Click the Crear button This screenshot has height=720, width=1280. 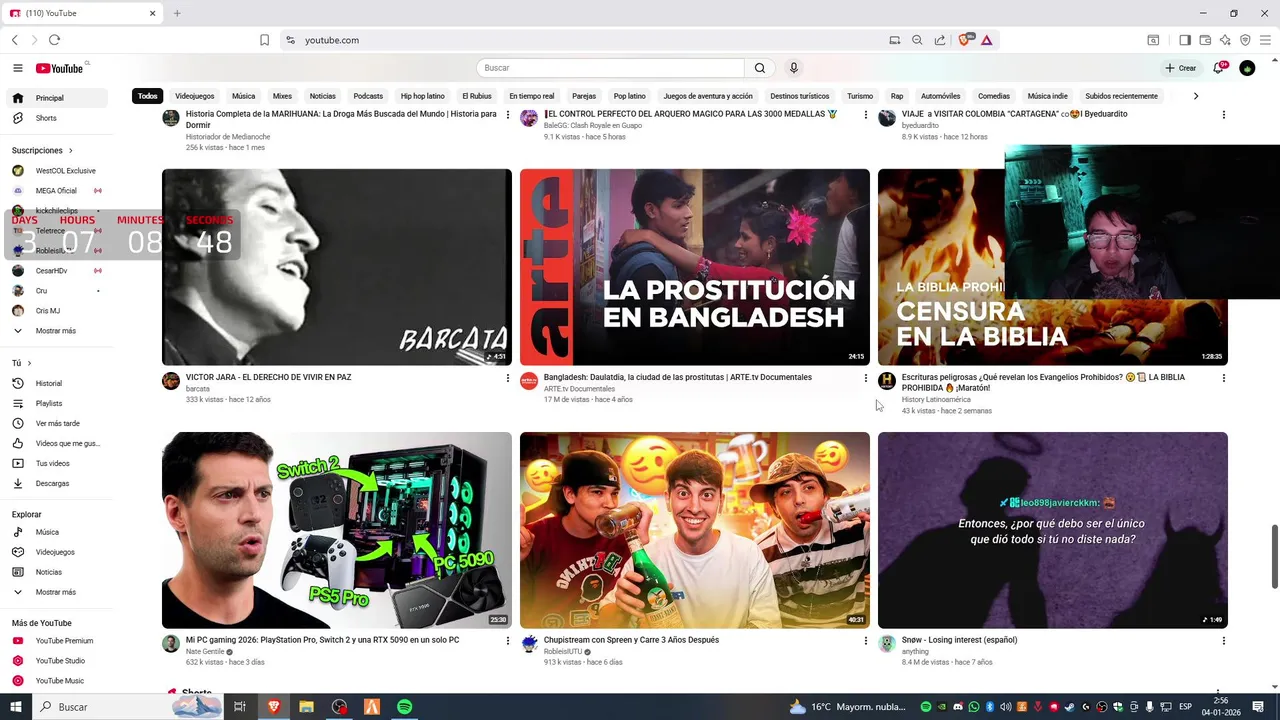pos(1181,68)
